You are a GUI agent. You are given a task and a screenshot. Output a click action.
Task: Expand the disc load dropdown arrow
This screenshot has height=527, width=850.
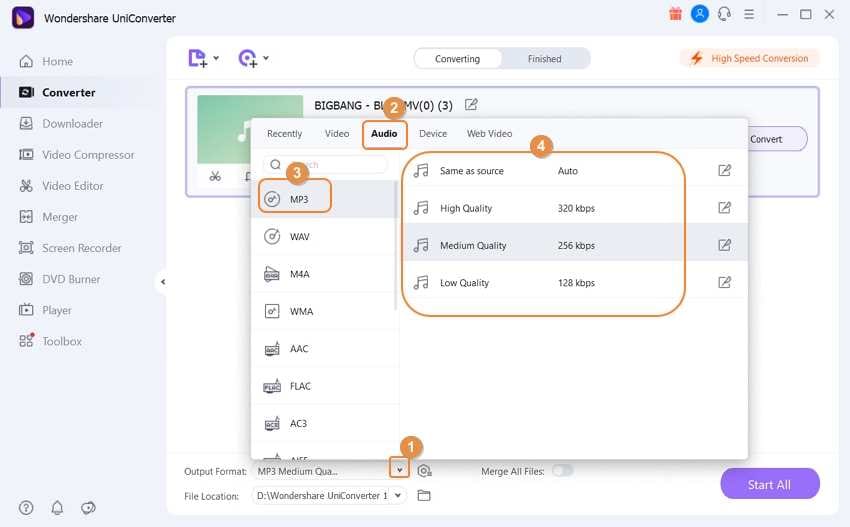click(266, 58)
